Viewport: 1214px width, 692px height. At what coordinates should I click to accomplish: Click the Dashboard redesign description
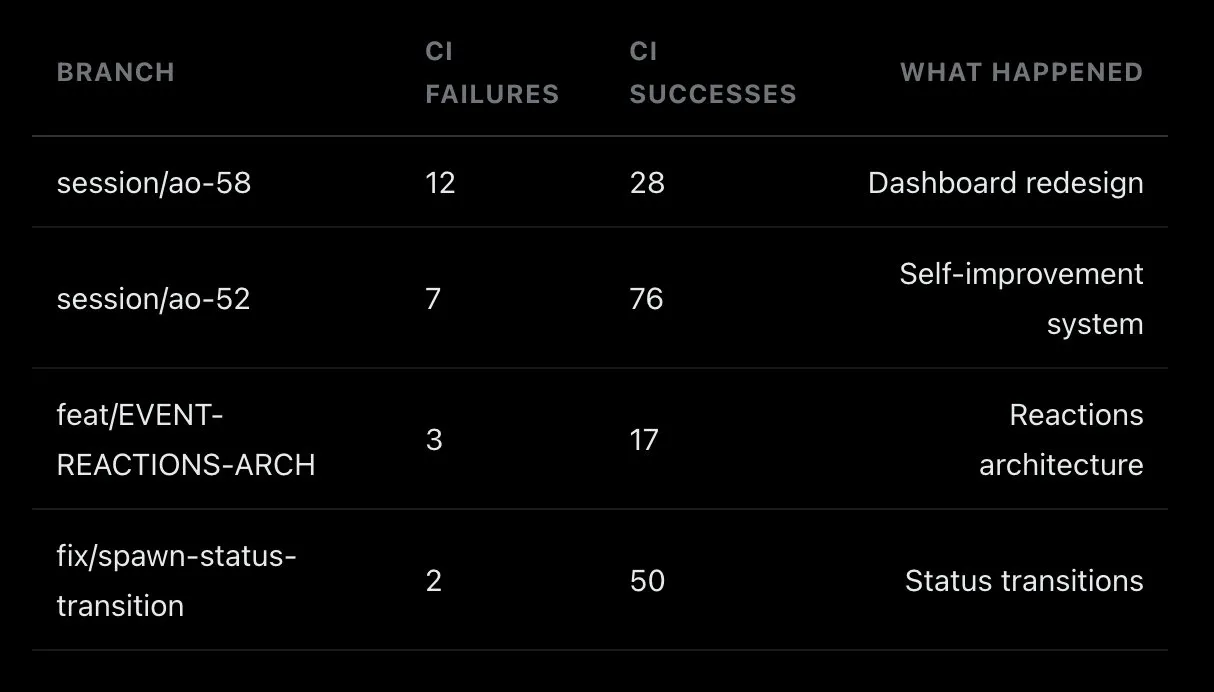[x=1005, y=183]
